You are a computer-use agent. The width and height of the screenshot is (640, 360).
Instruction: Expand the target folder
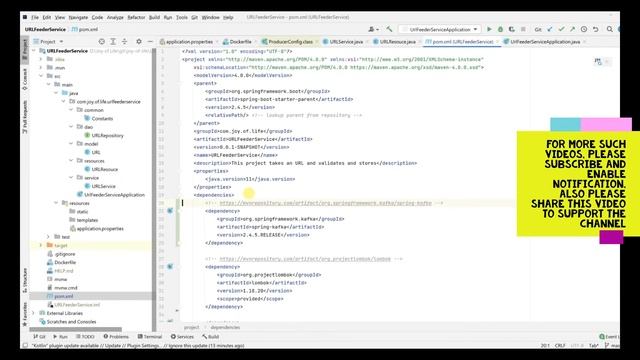click(x=41, y=245)
